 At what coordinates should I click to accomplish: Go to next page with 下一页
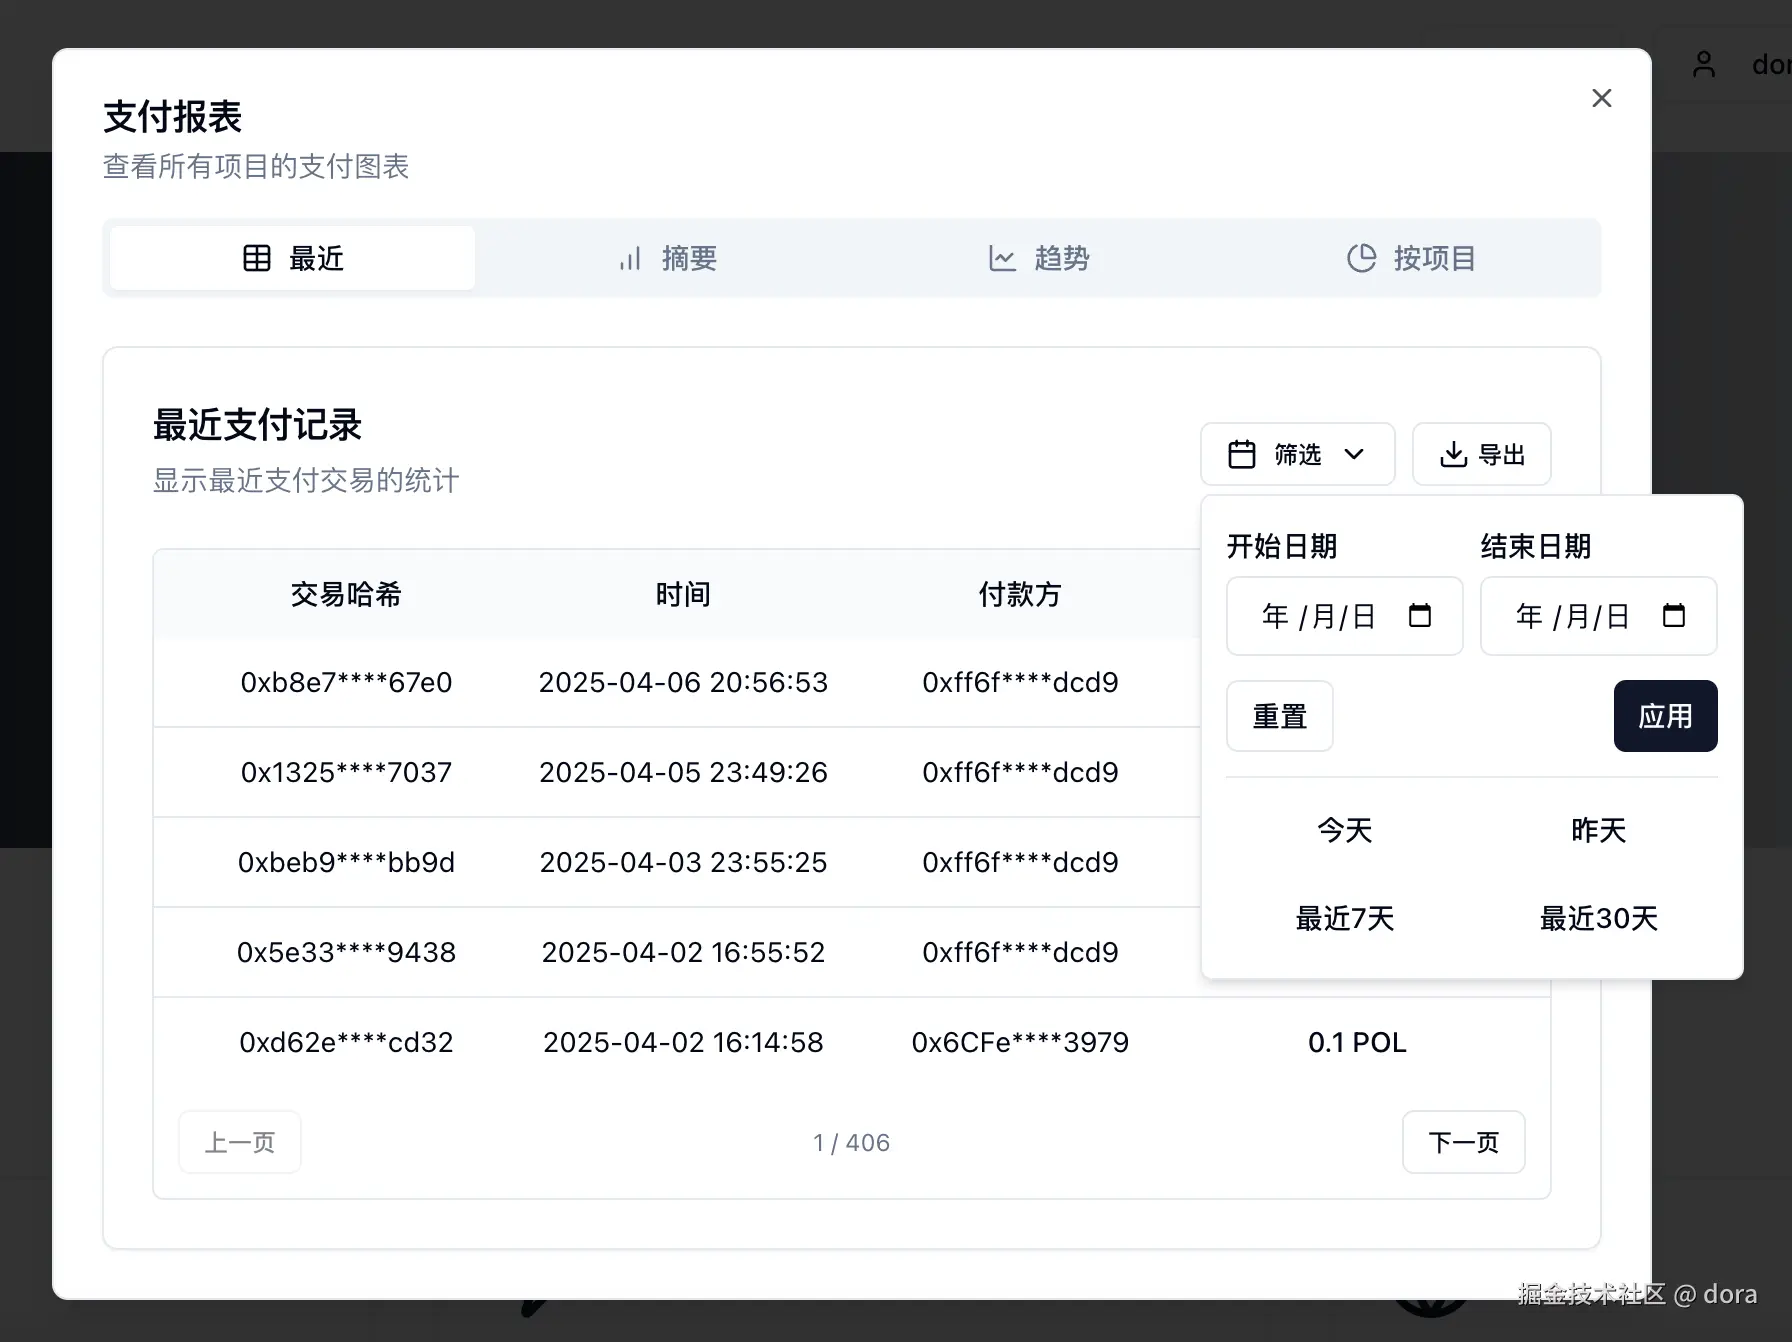(x=1463, y=1142)
